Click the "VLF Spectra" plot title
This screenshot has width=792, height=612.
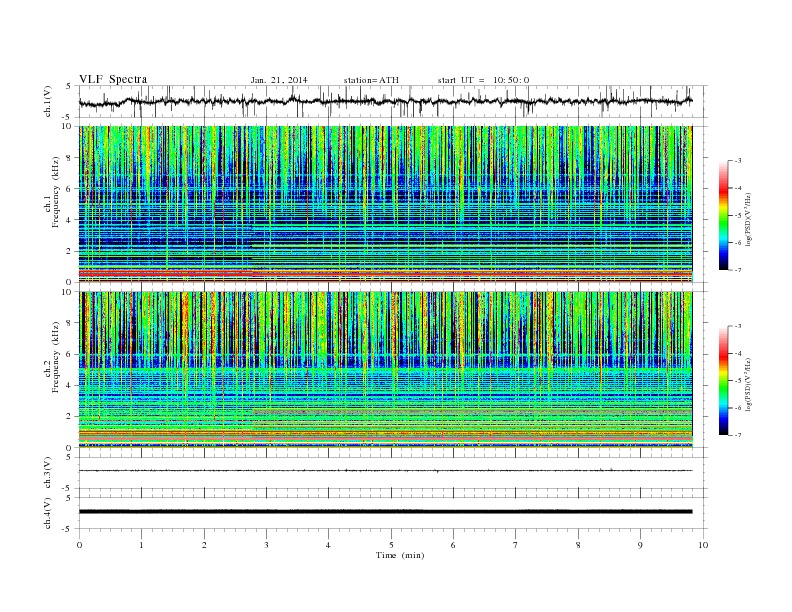point(113,79)
